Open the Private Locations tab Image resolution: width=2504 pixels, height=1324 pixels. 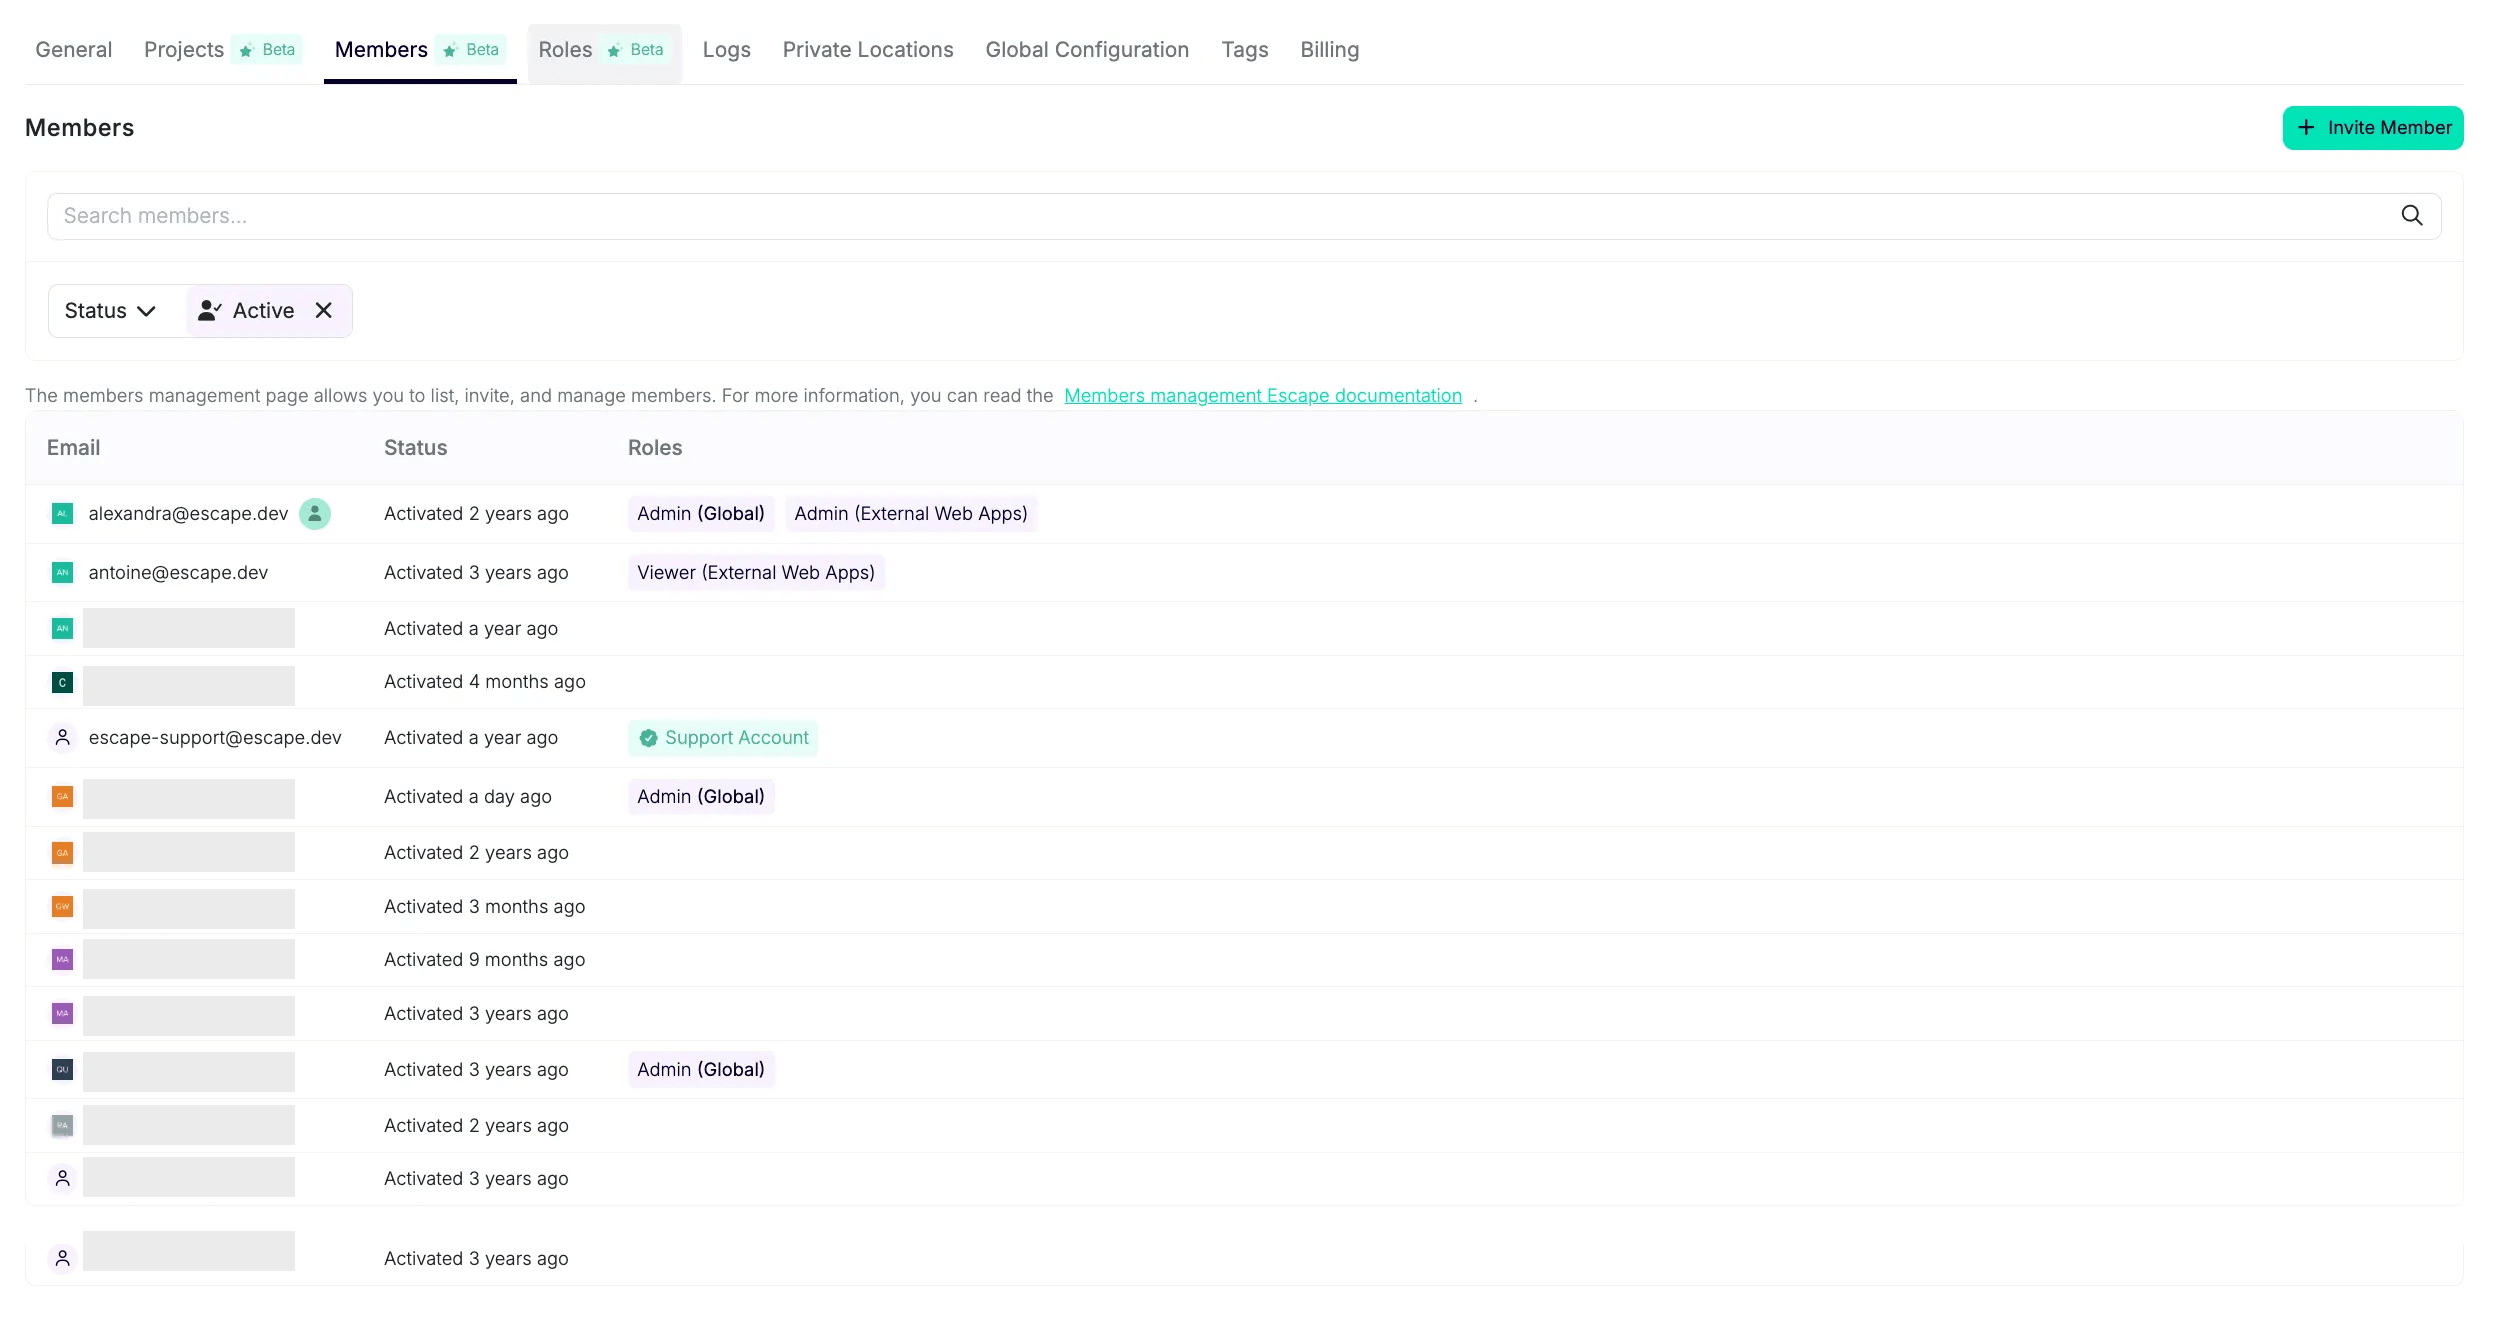coord(867,50)
